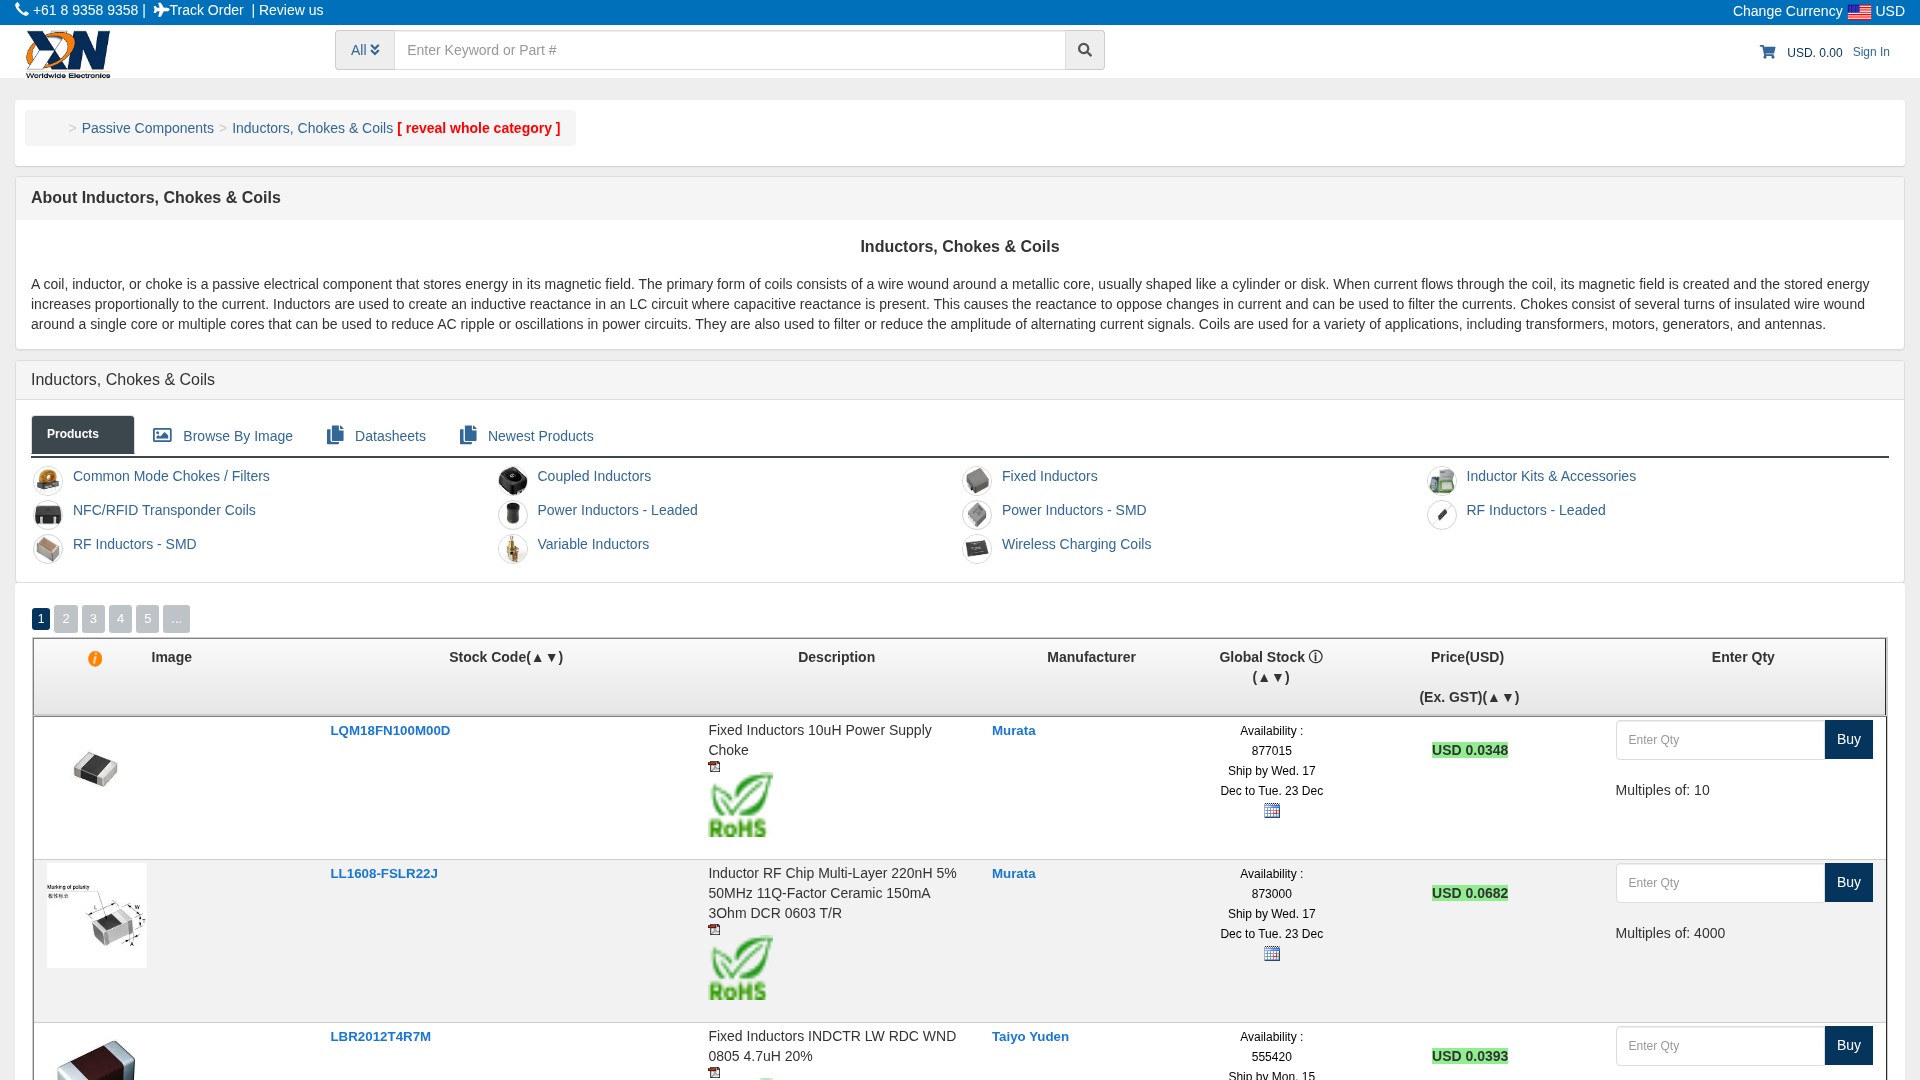Buy the LL1608-FSLR22J inductor

click(x=1848, y=883)
